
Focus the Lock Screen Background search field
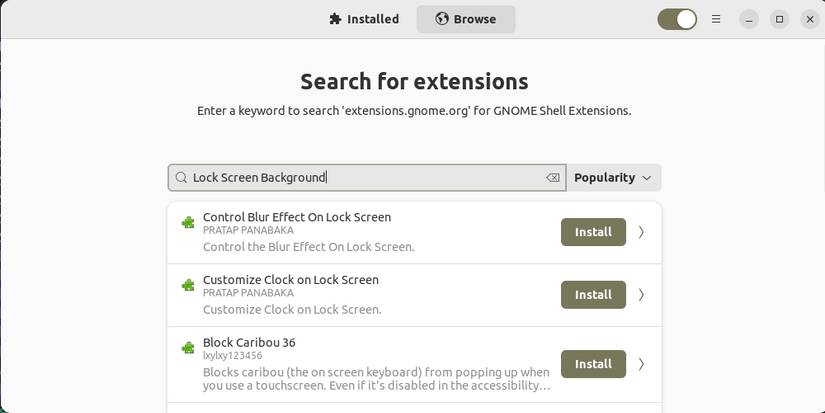365,178
